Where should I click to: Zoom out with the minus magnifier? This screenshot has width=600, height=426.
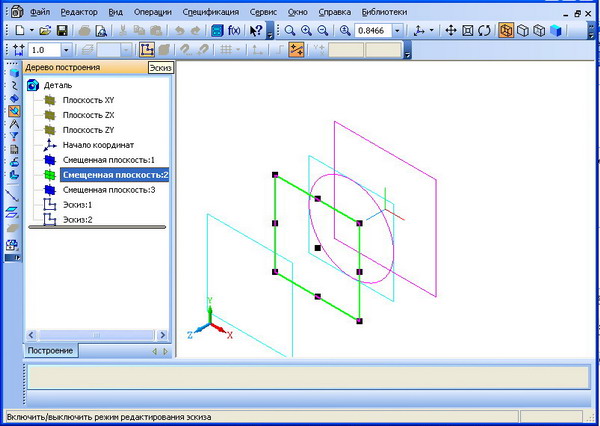click(323, 30)
